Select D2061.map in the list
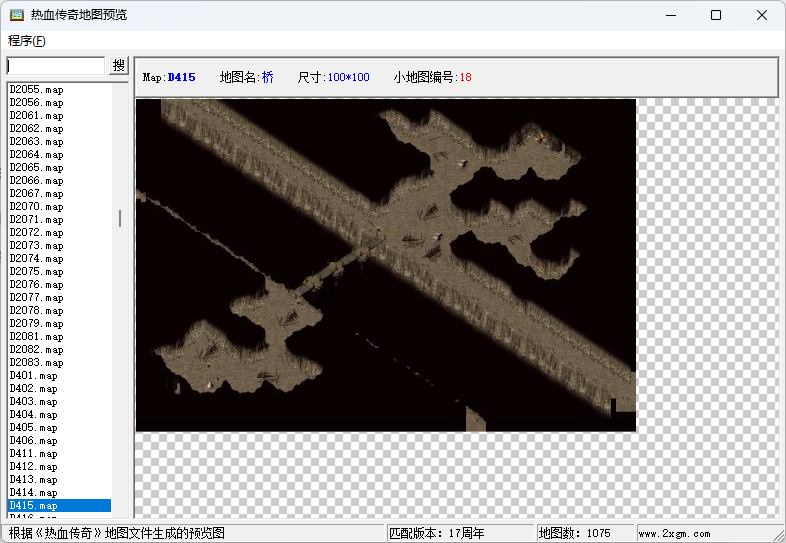The image size is (786, 543). 59,115
